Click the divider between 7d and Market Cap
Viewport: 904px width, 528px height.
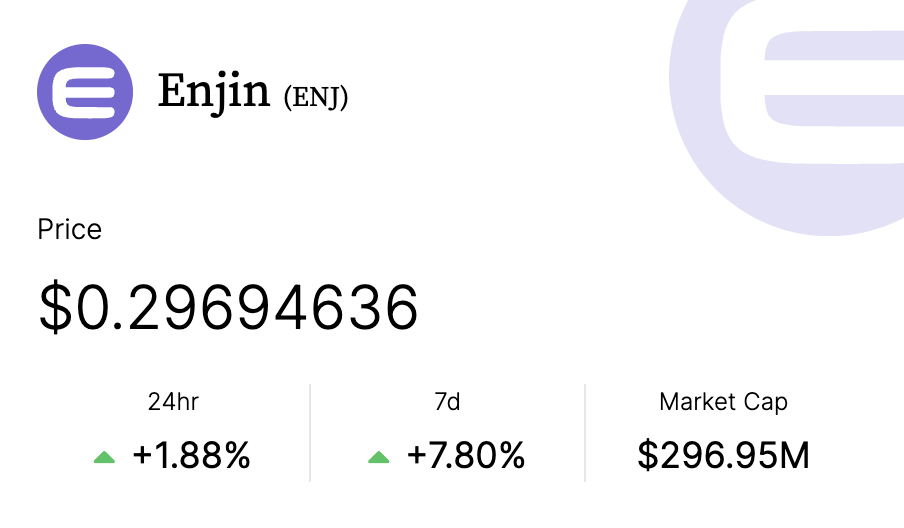[x=585, y=433]
